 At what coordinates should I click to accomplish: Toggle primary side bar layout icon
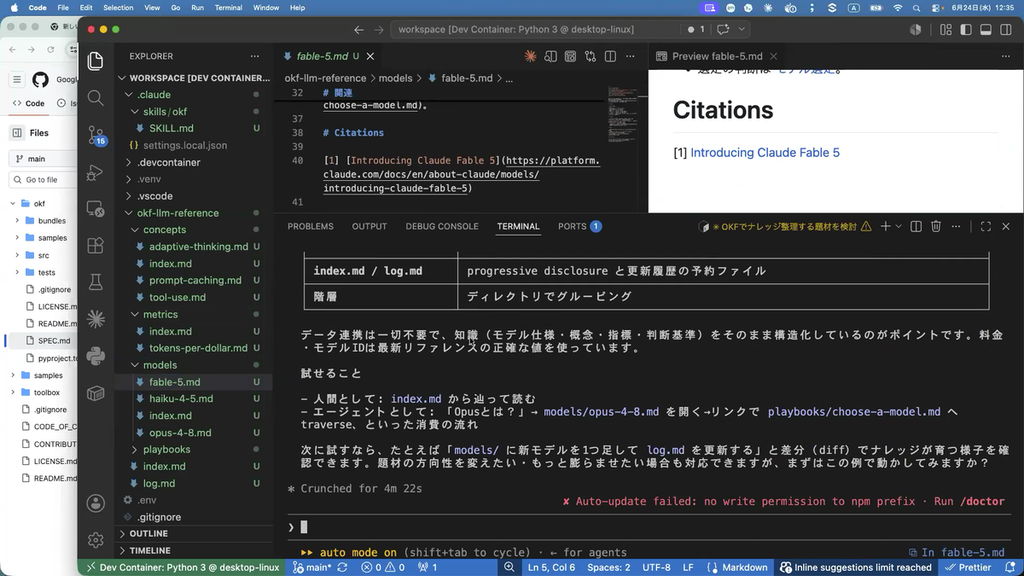coord(965,29)
